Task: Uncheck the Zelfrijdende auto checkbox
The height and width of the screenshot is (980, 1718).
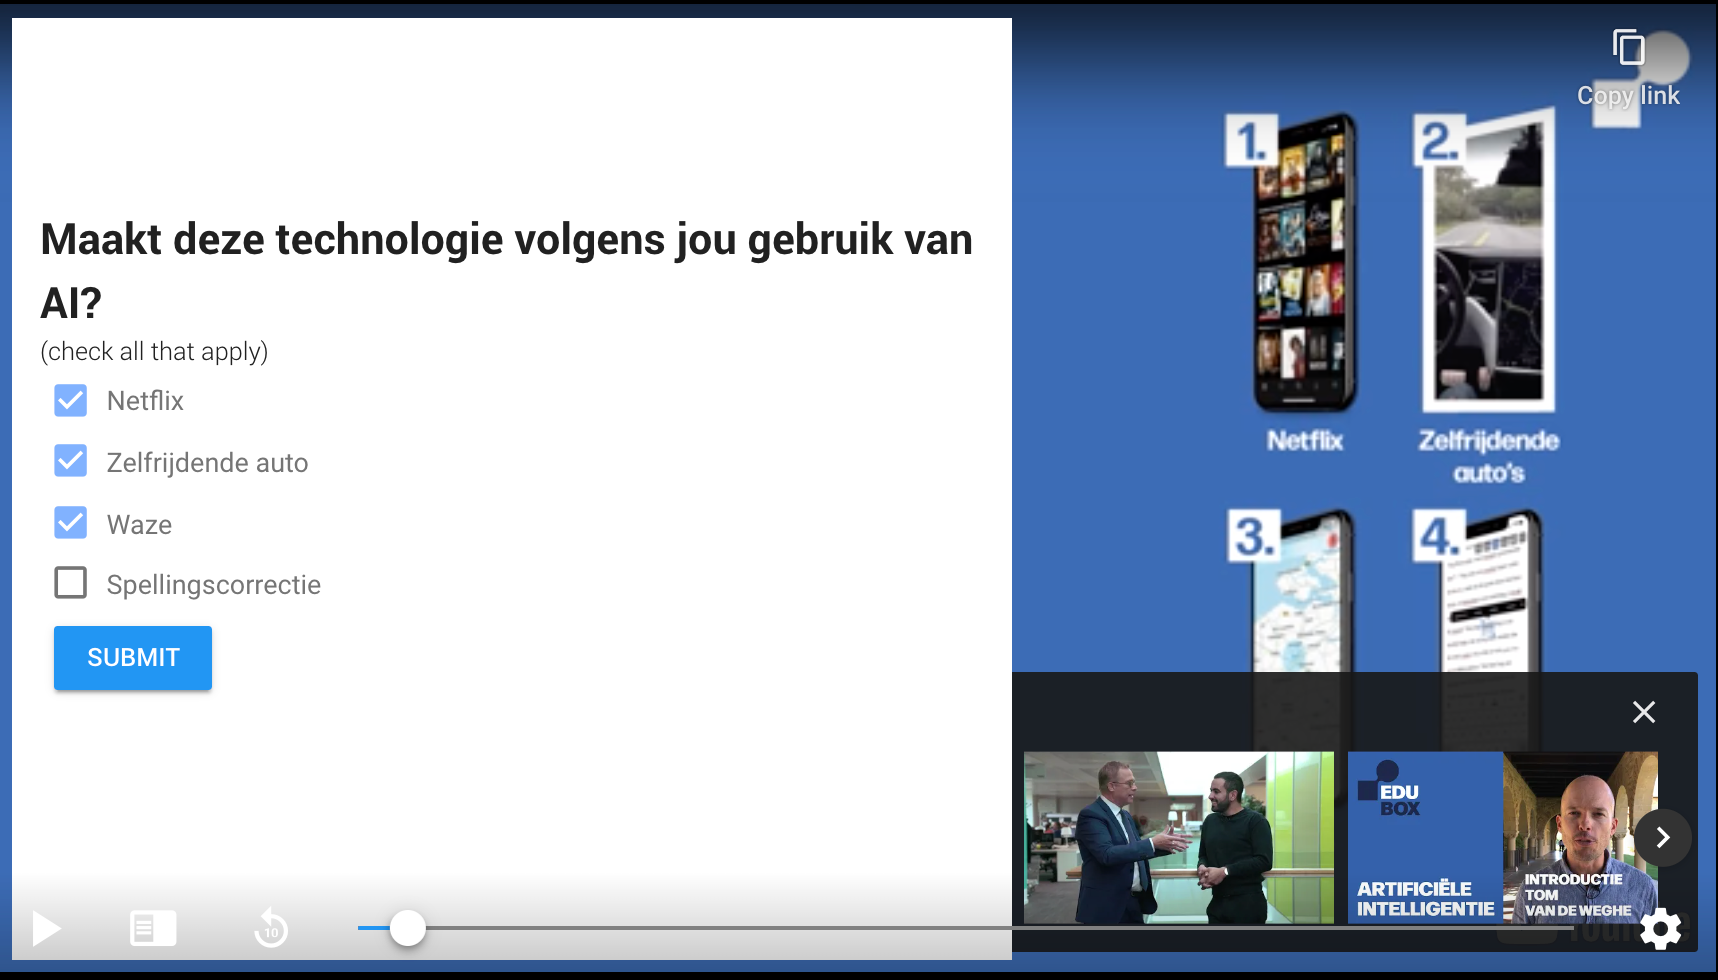Action: point(71,462)
